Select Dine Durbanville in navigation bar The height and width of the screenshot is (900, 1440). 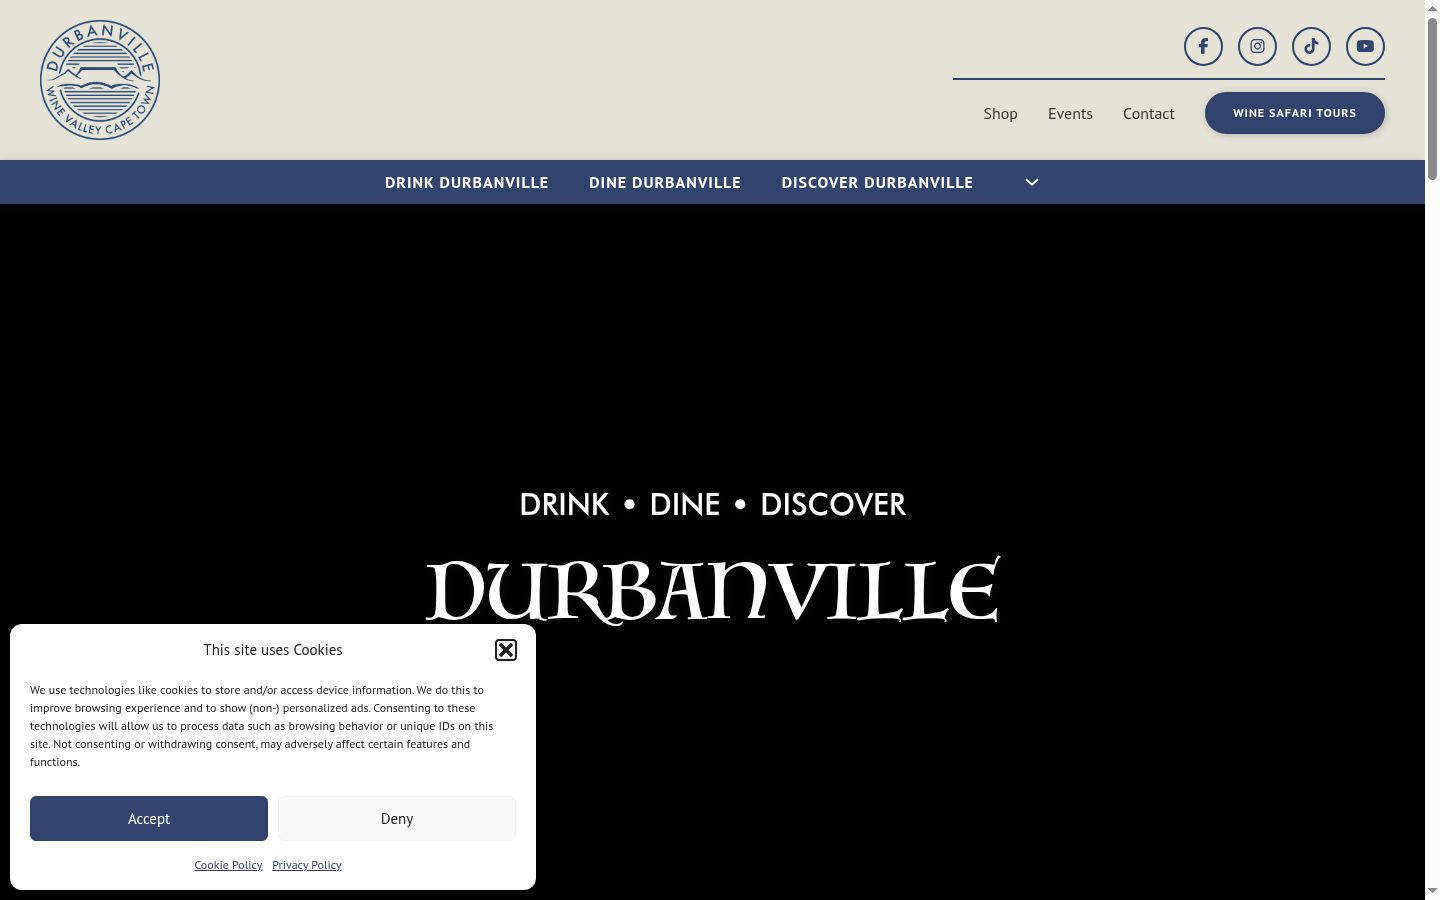coord(665,182)
